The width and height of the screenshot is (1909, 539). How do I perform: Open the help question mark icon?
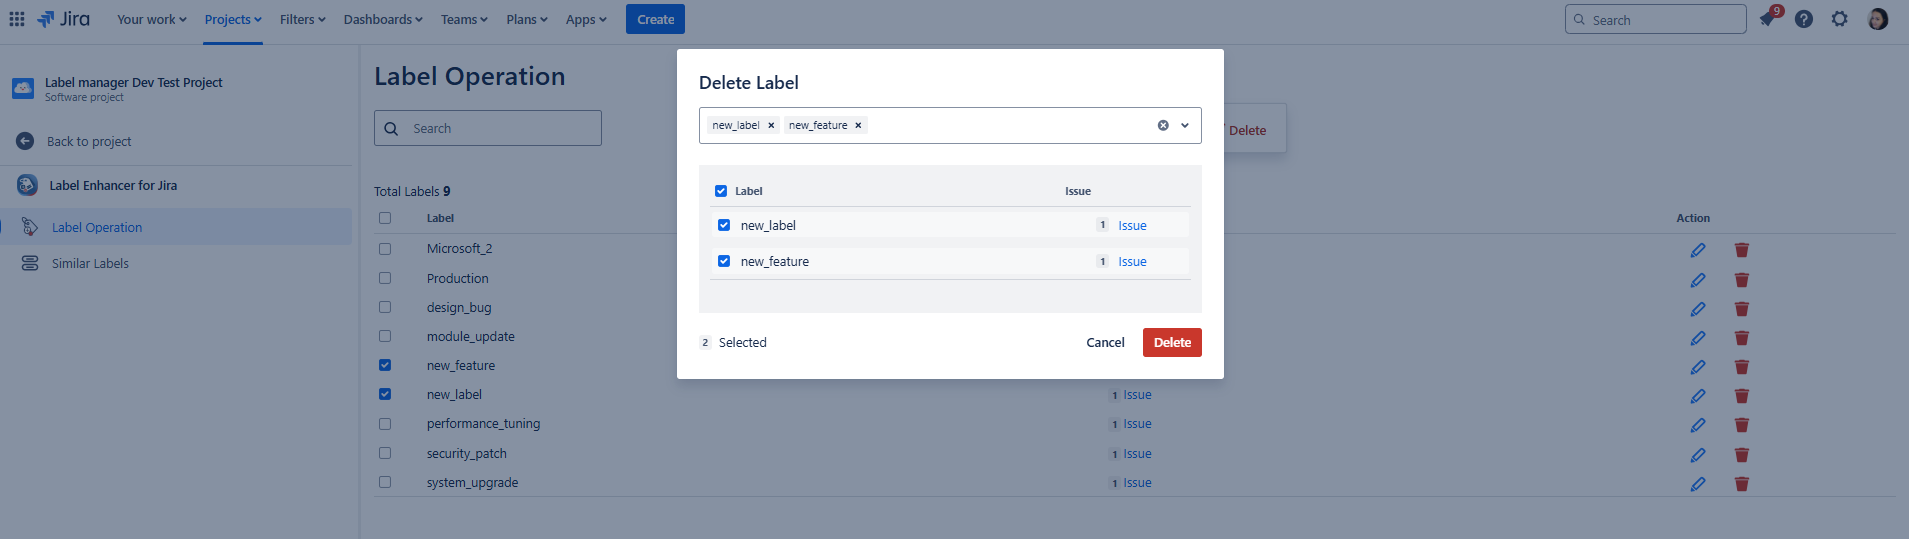pyautogui.click(x=1804, y=19)
